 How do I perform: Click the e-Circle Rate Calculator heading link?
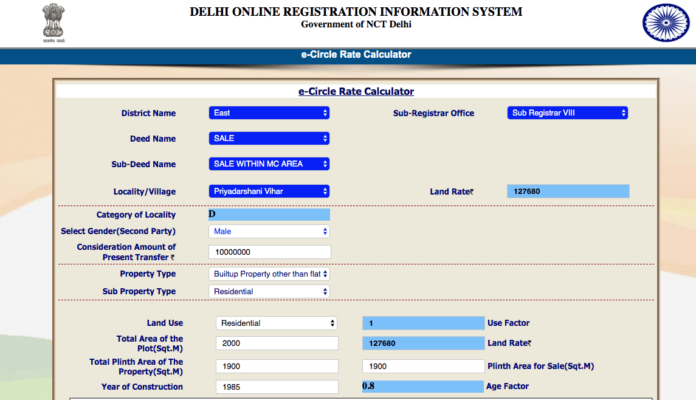pyautogui.click(x=356, y=91)
